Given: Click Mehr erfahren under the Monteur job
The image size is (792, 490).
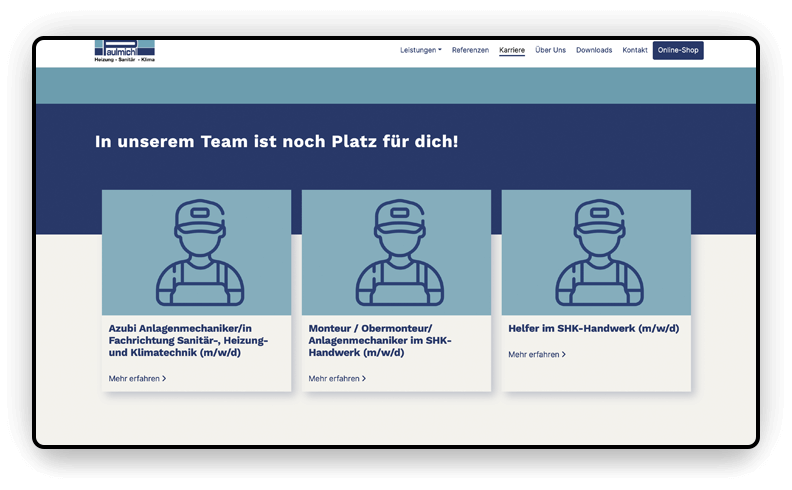Looking at the screenshot, I should pyautogui.click(x=333, y=379).
